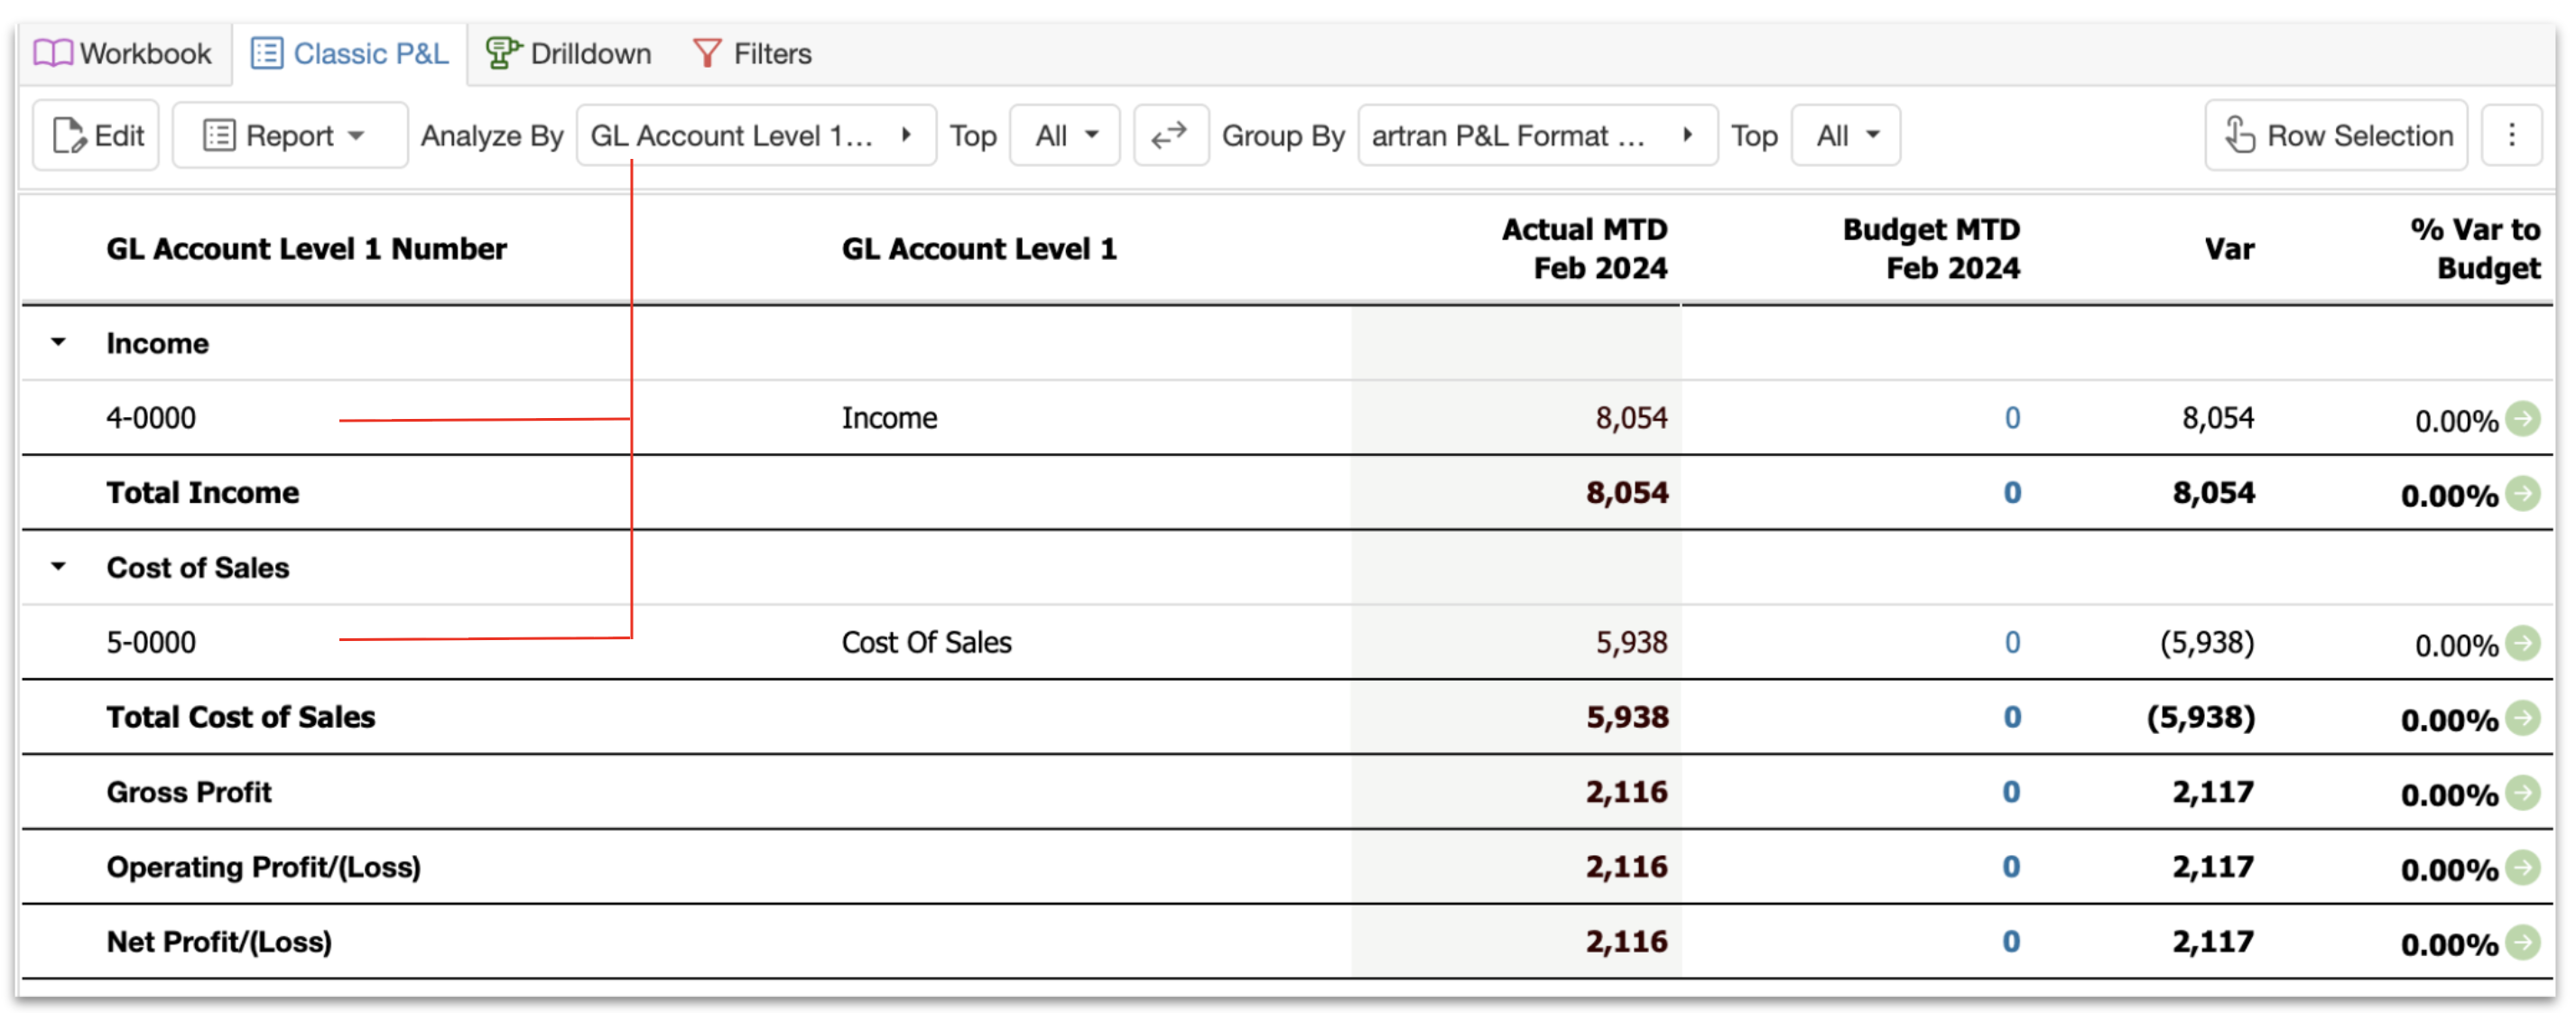Click green arrow icon in Net Profit/(Loss) row

tap(2523, 942)
